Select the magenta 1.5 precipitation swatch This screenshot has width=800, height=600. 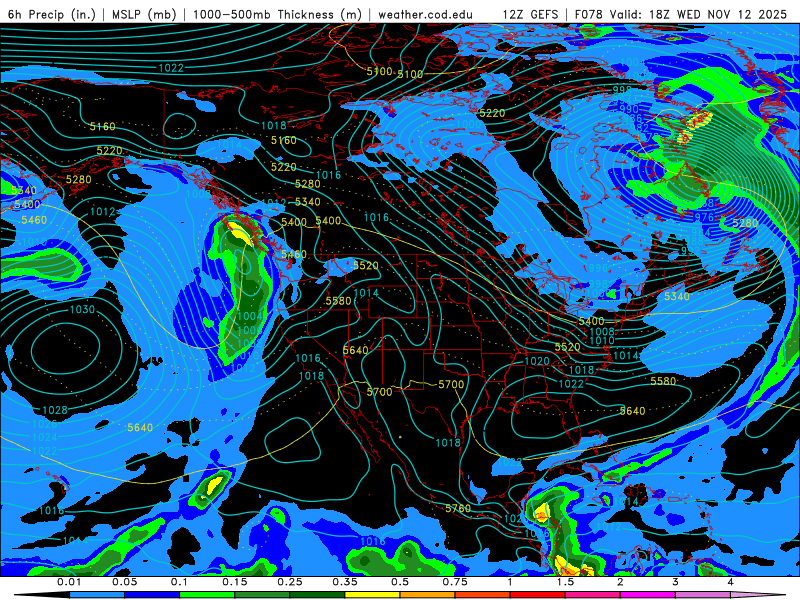tap(592, 595)
